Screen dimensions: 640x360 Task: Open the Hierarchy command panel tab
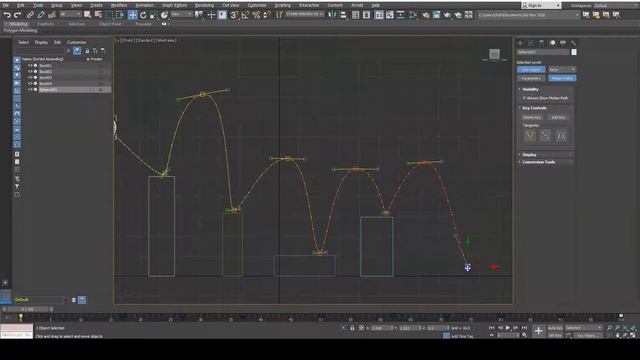click(x=542, y=43)
